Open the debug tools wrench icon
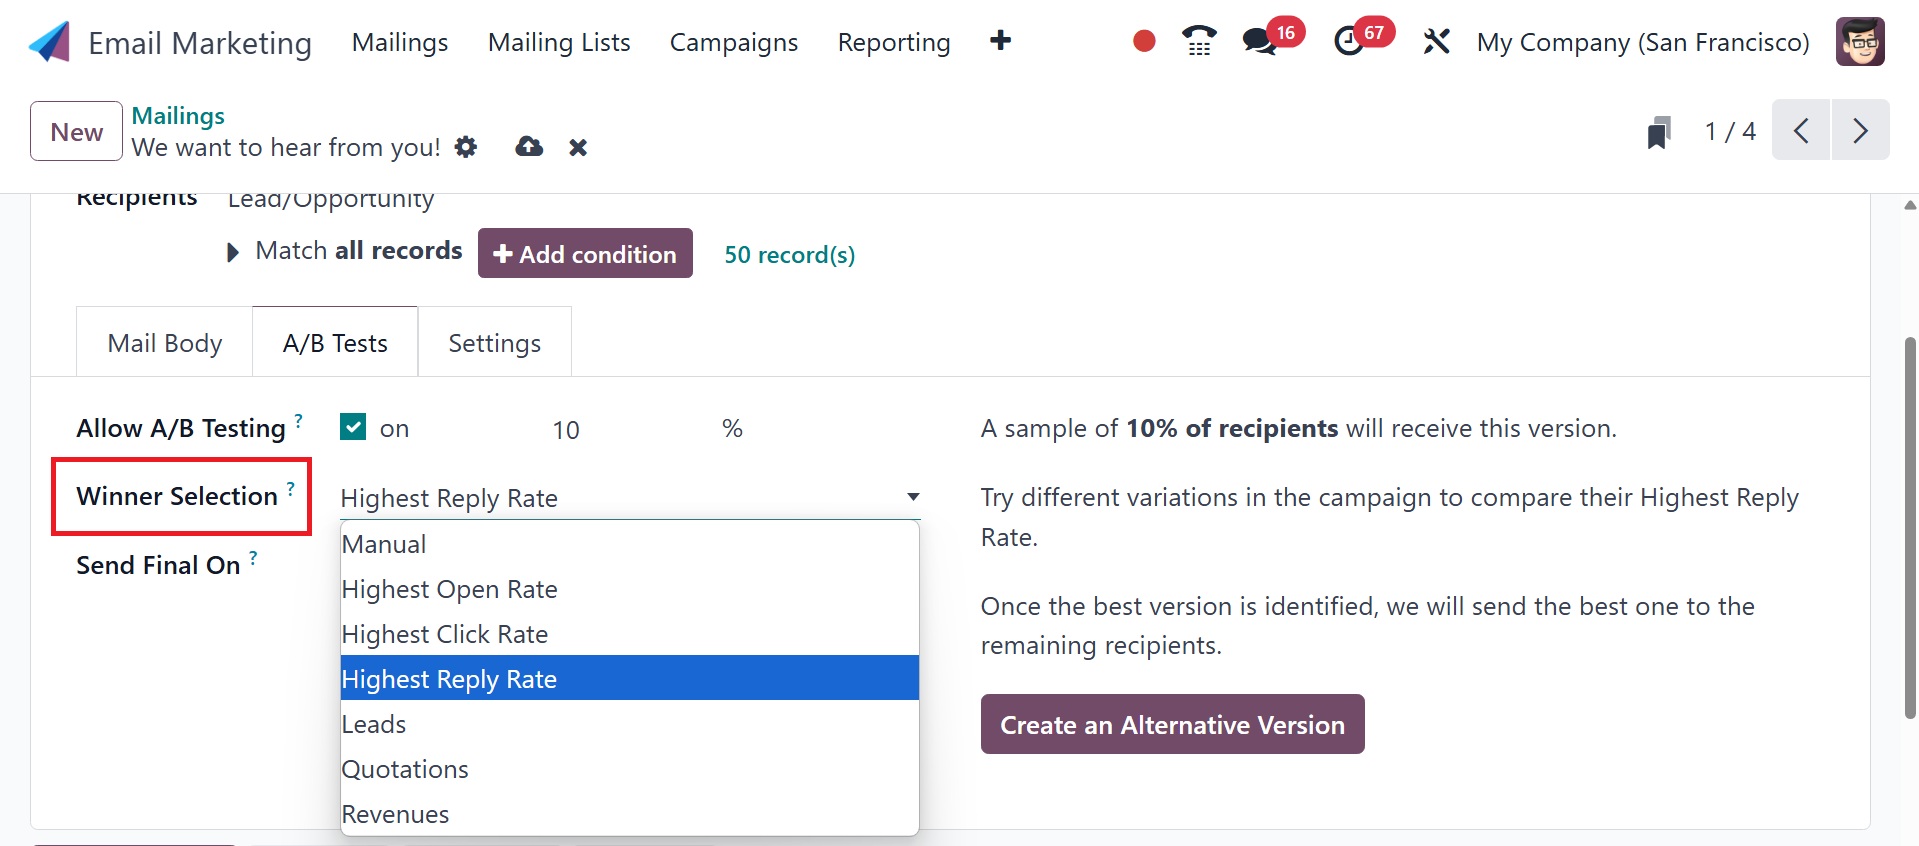 (1436, 41)
